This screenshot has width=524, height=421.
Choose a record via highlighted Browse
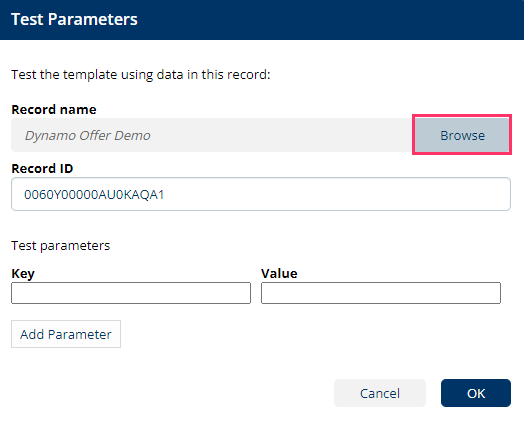462,135
